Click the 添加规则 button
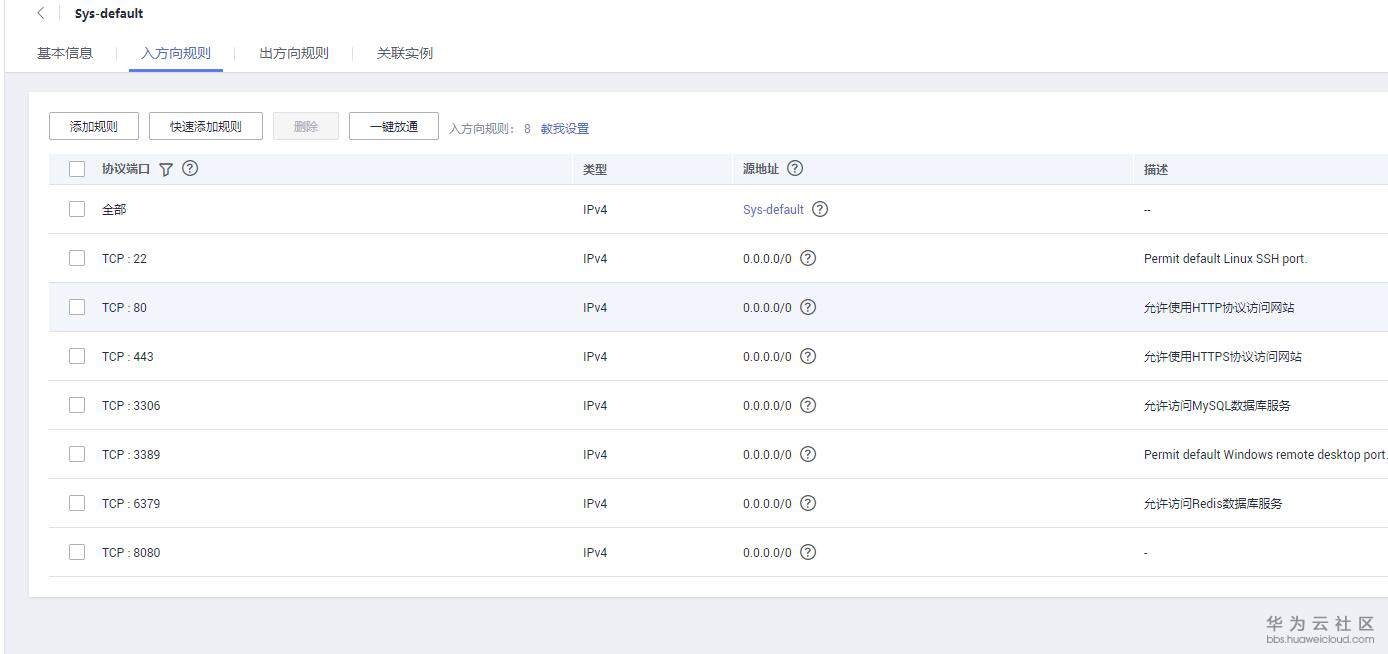 tap(94, 127)
